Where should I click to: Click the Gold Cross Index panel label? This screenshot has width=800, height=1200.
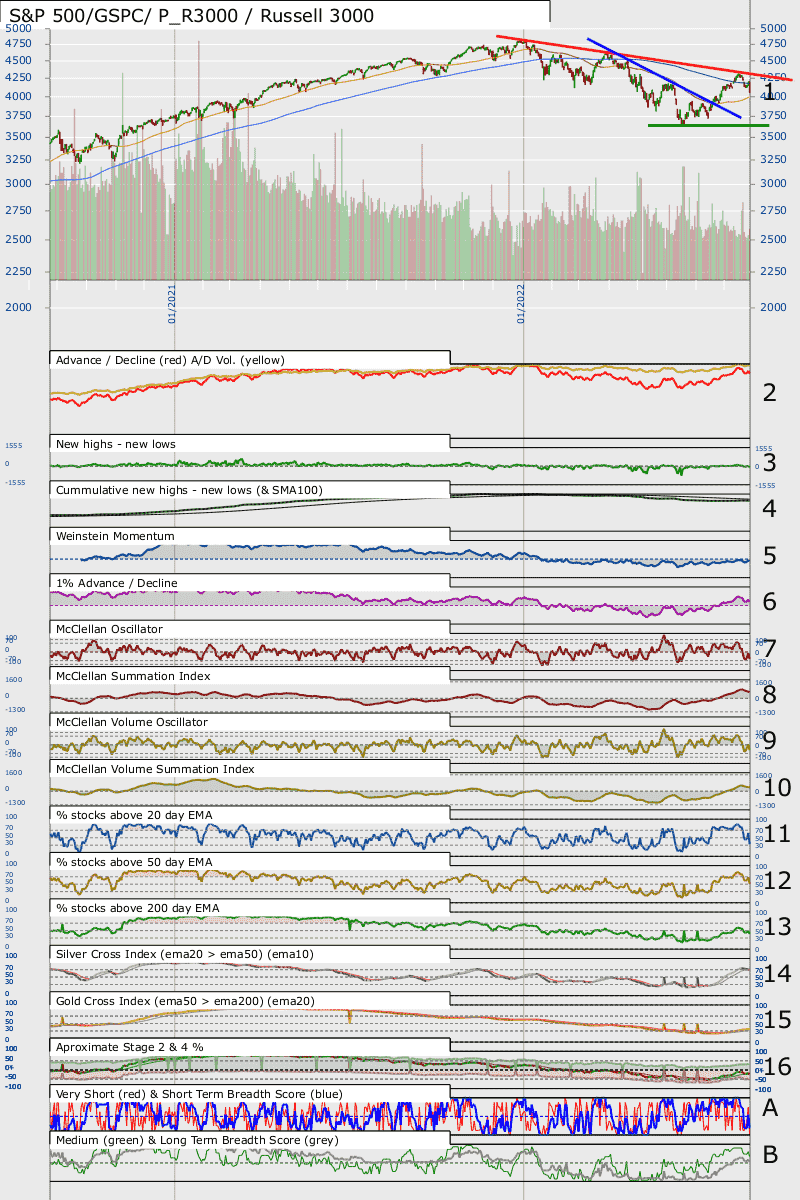coord(187,1001)
